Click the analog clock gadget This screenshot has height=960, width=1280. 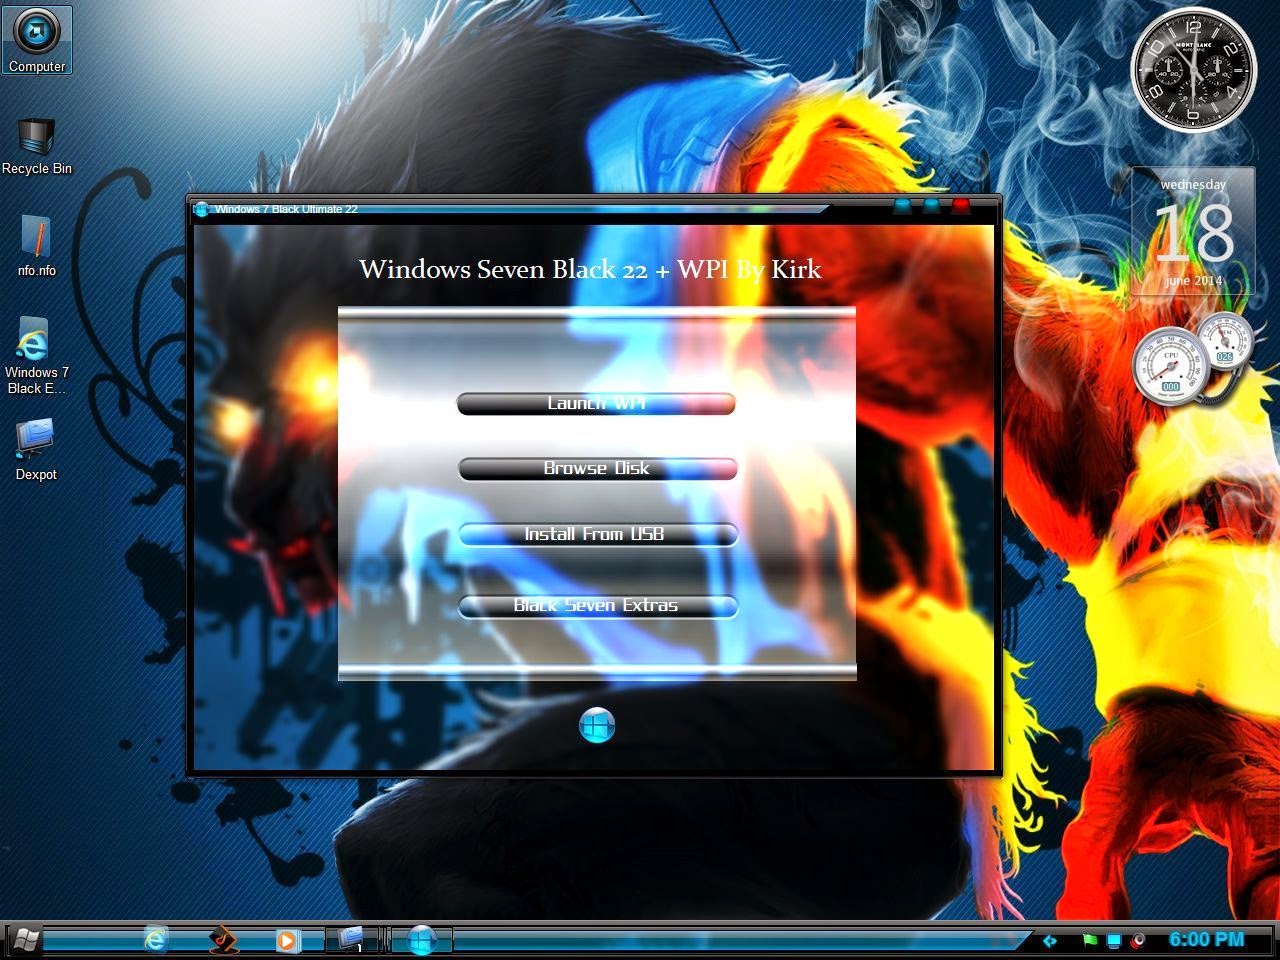[x=1192, y=70]
